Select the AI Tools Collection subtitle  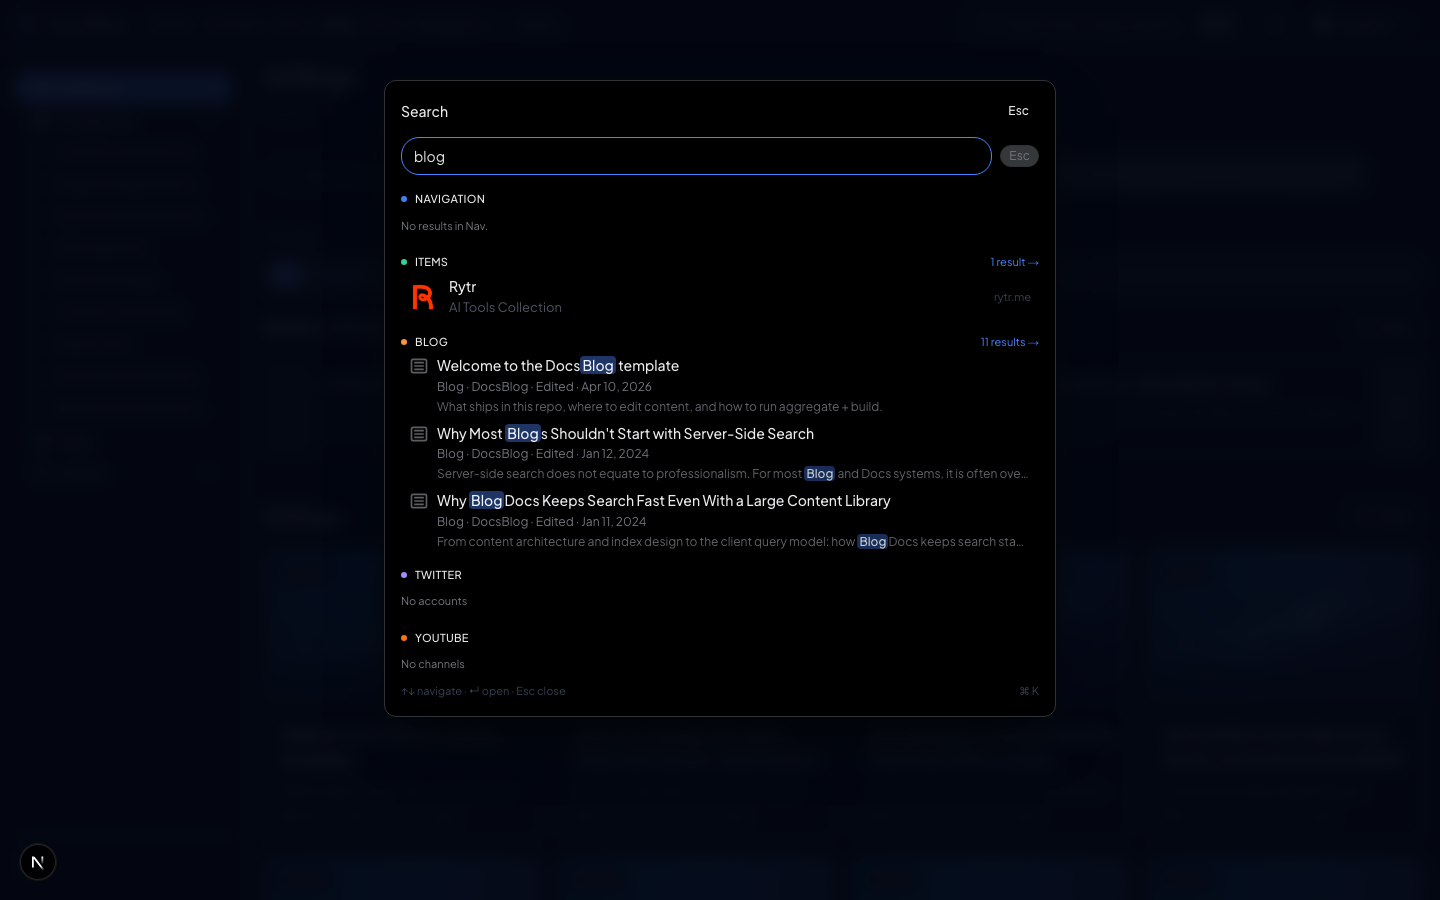coord(505,308)
